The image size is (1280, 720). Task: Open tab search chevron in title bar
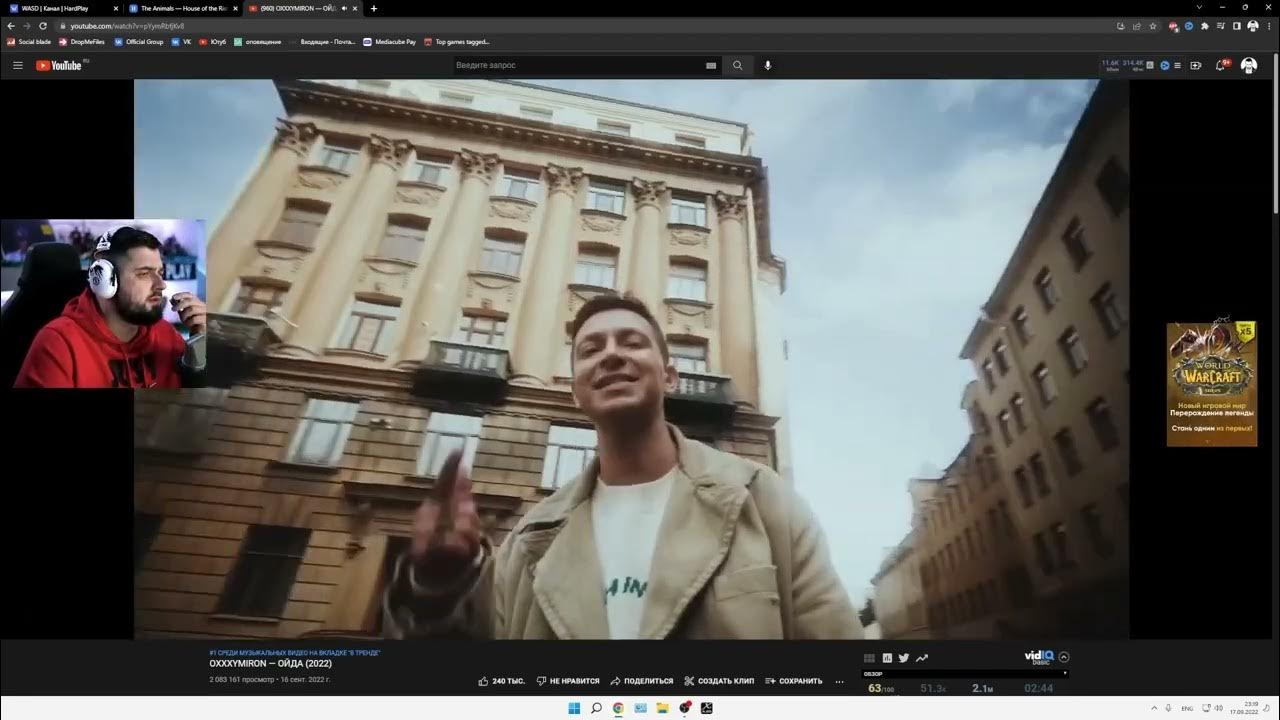pos(1200,8)
